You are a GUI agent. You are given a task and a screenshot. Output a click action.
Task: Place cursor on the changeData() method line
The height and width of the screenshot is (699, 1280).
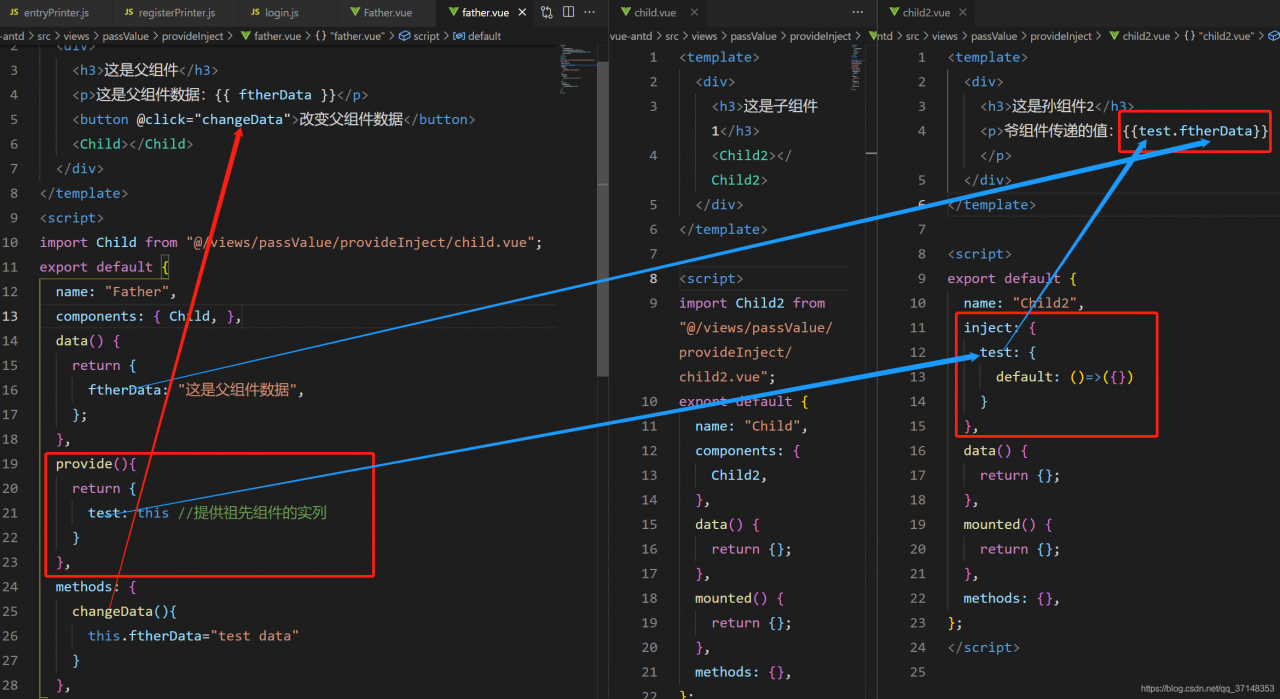pos(124,611)
